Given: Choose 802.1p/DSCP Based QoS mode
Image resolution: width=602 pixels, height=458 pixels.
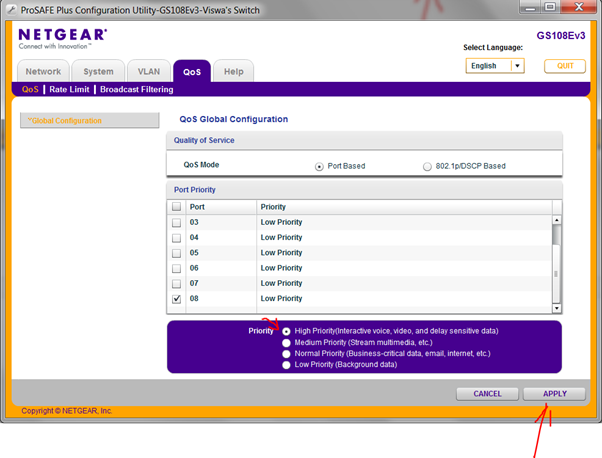Looking at the screenshot, I should point(427,167).
